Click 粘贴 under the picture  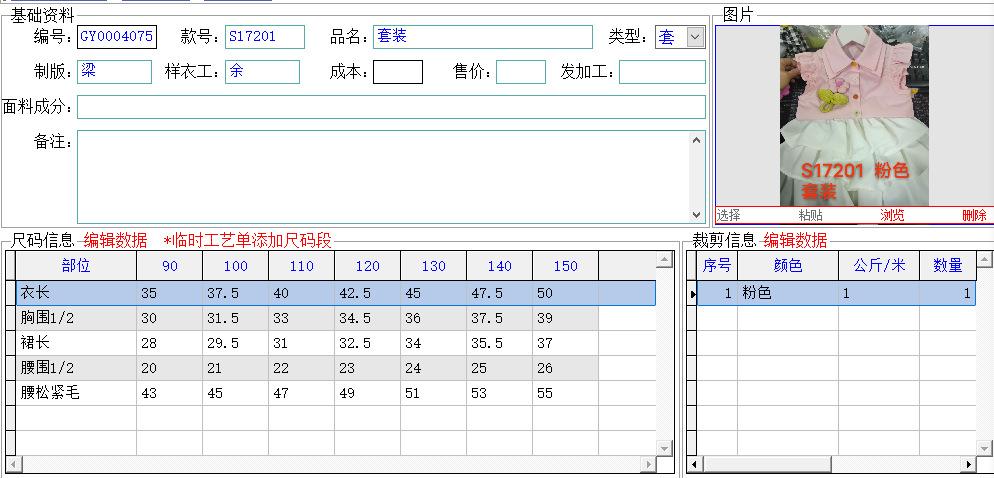tap(810, 215)
